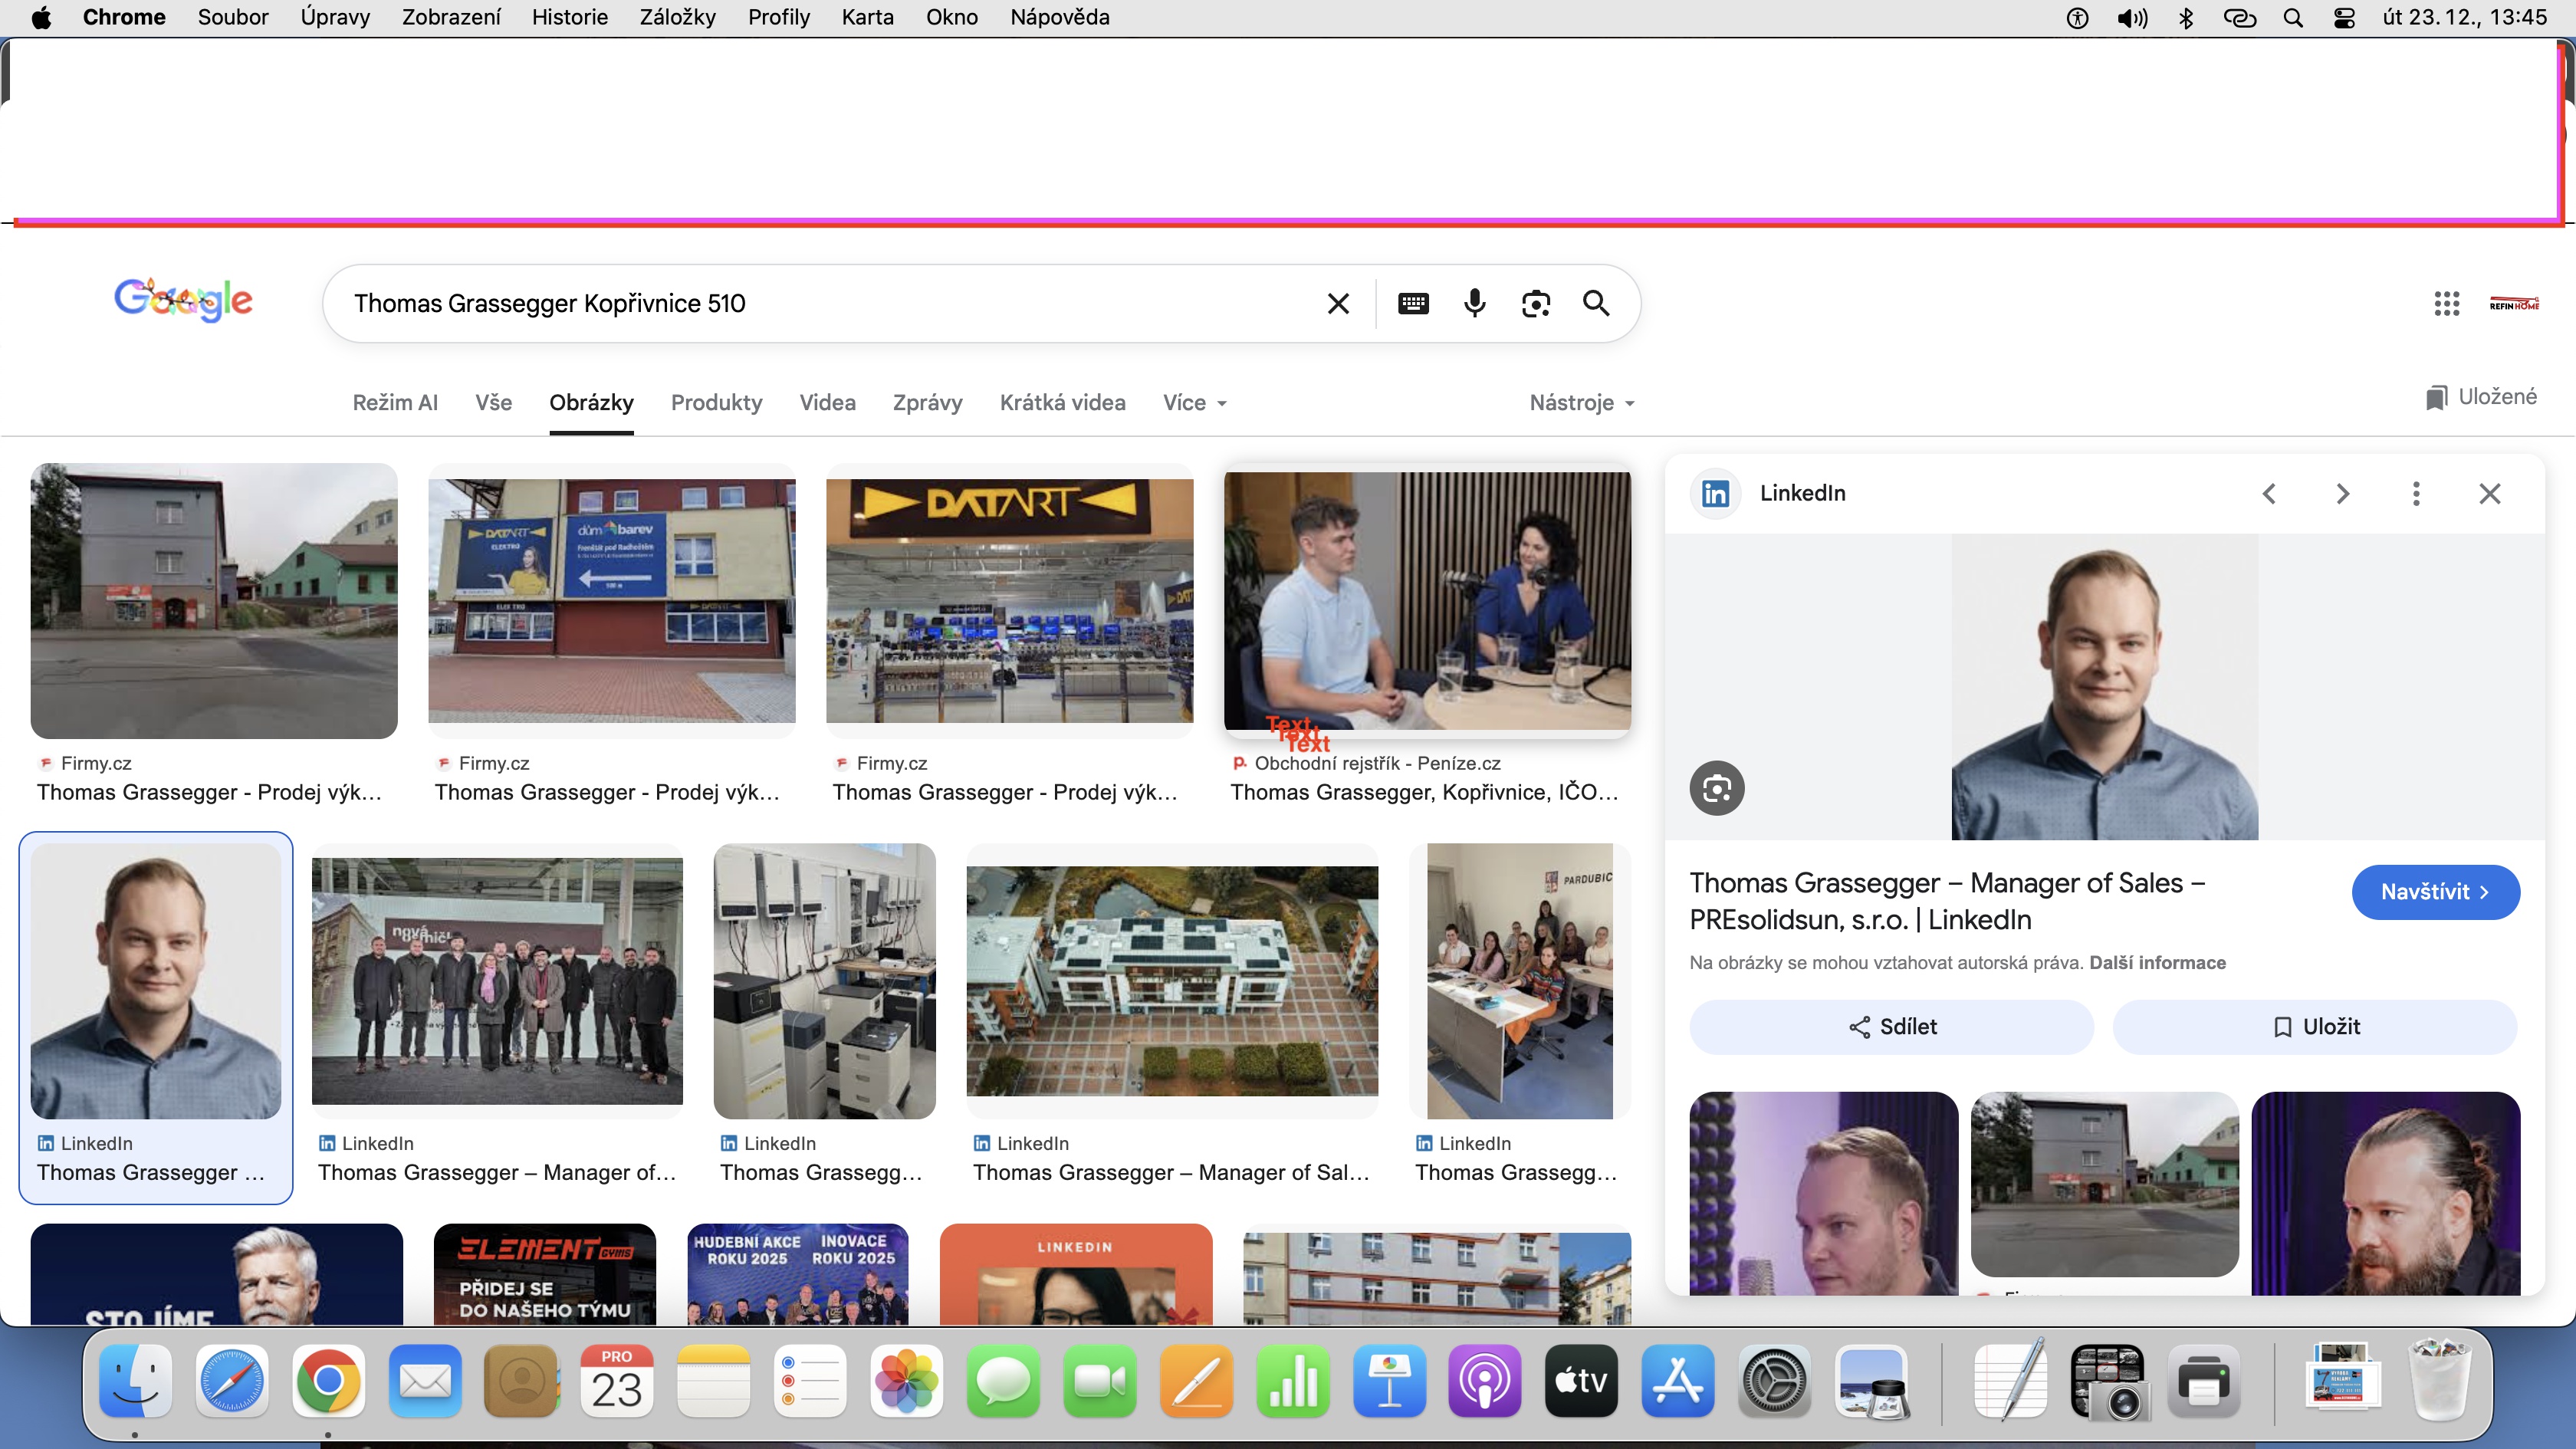
Task: Open the podcast interview photo from Peníze.cz
Action: pos(1427,601)
